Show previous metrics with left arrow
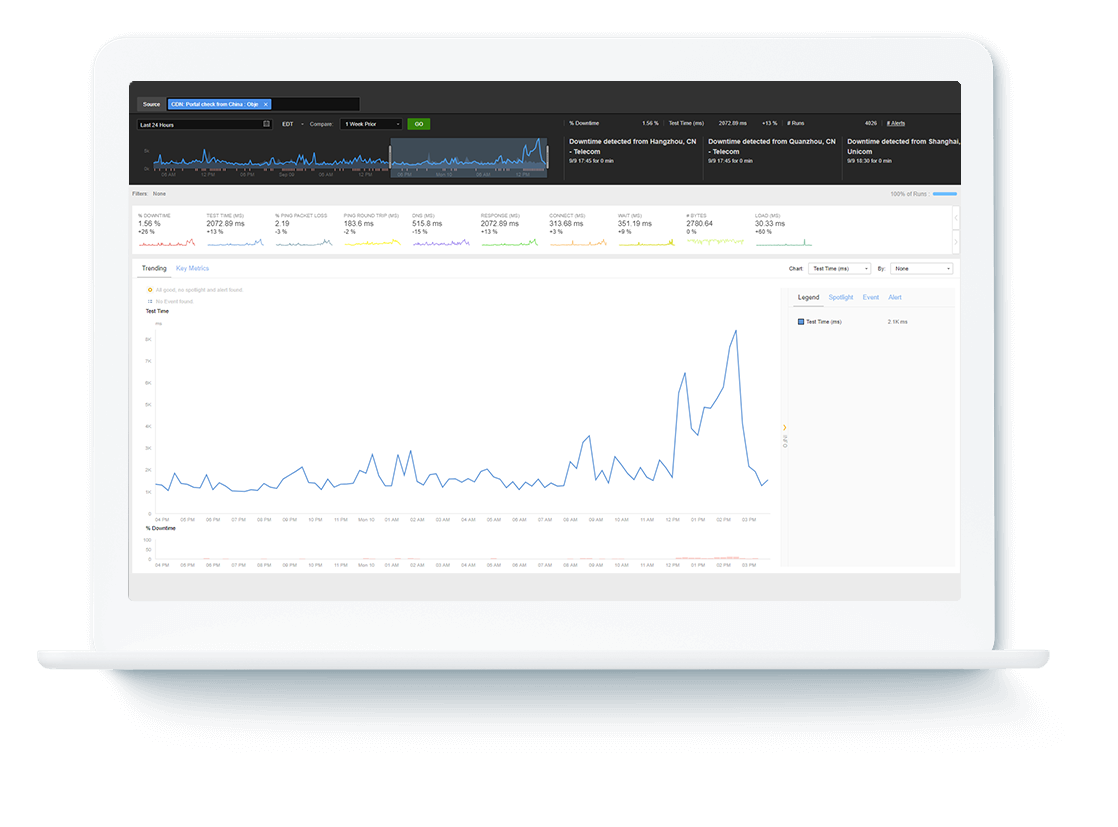This screenshot has width=1118, height=827. pos(956,218)
